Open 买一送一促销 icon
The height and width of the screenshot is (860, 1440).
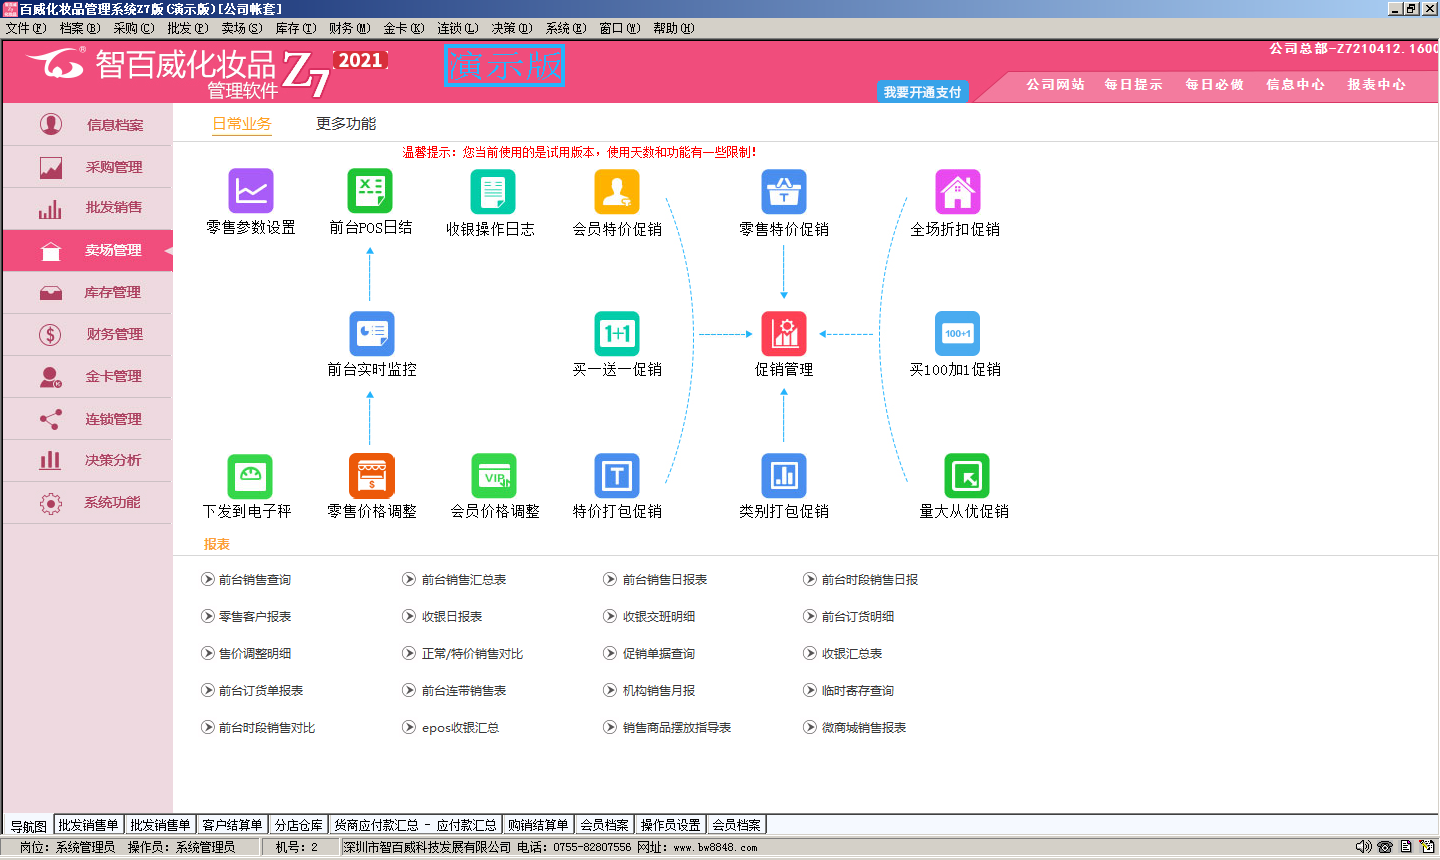coord(616,334)
